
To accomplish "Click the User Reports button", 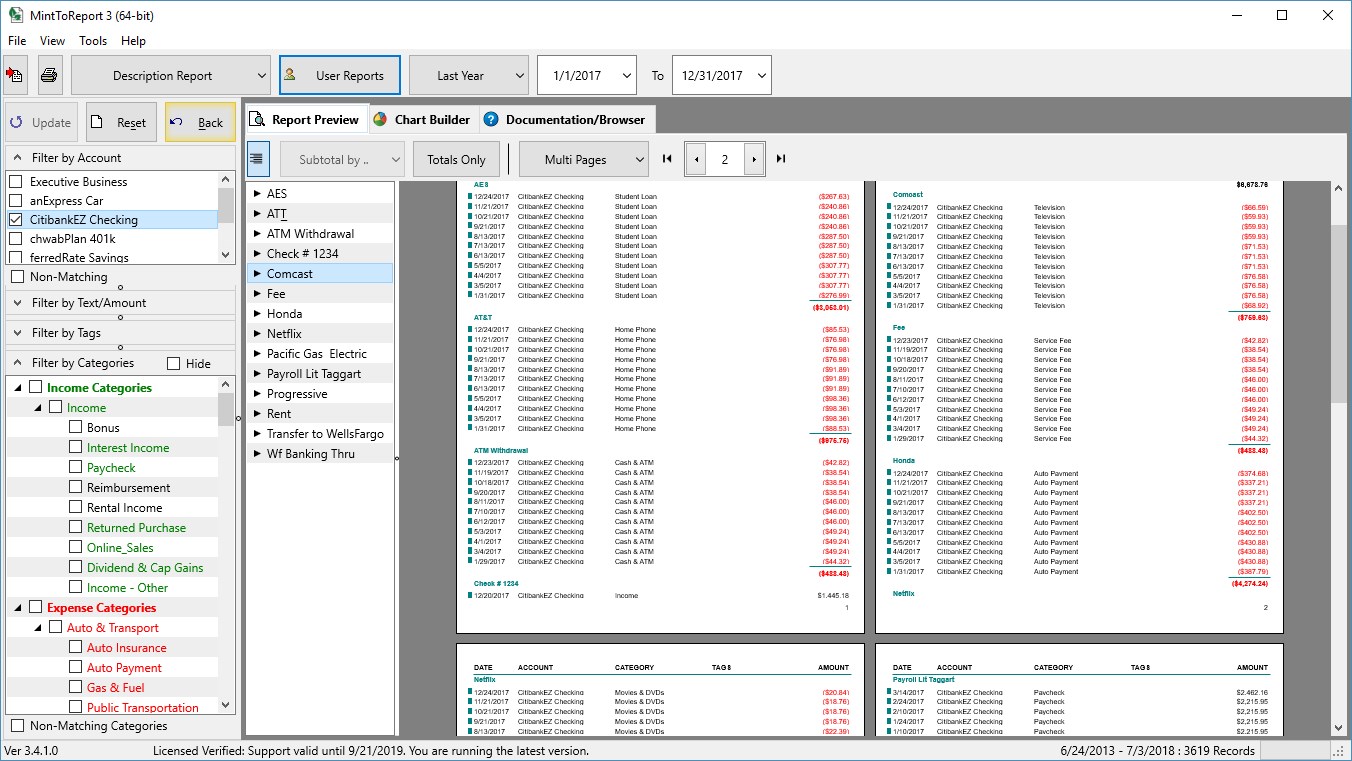I will 340,75.
